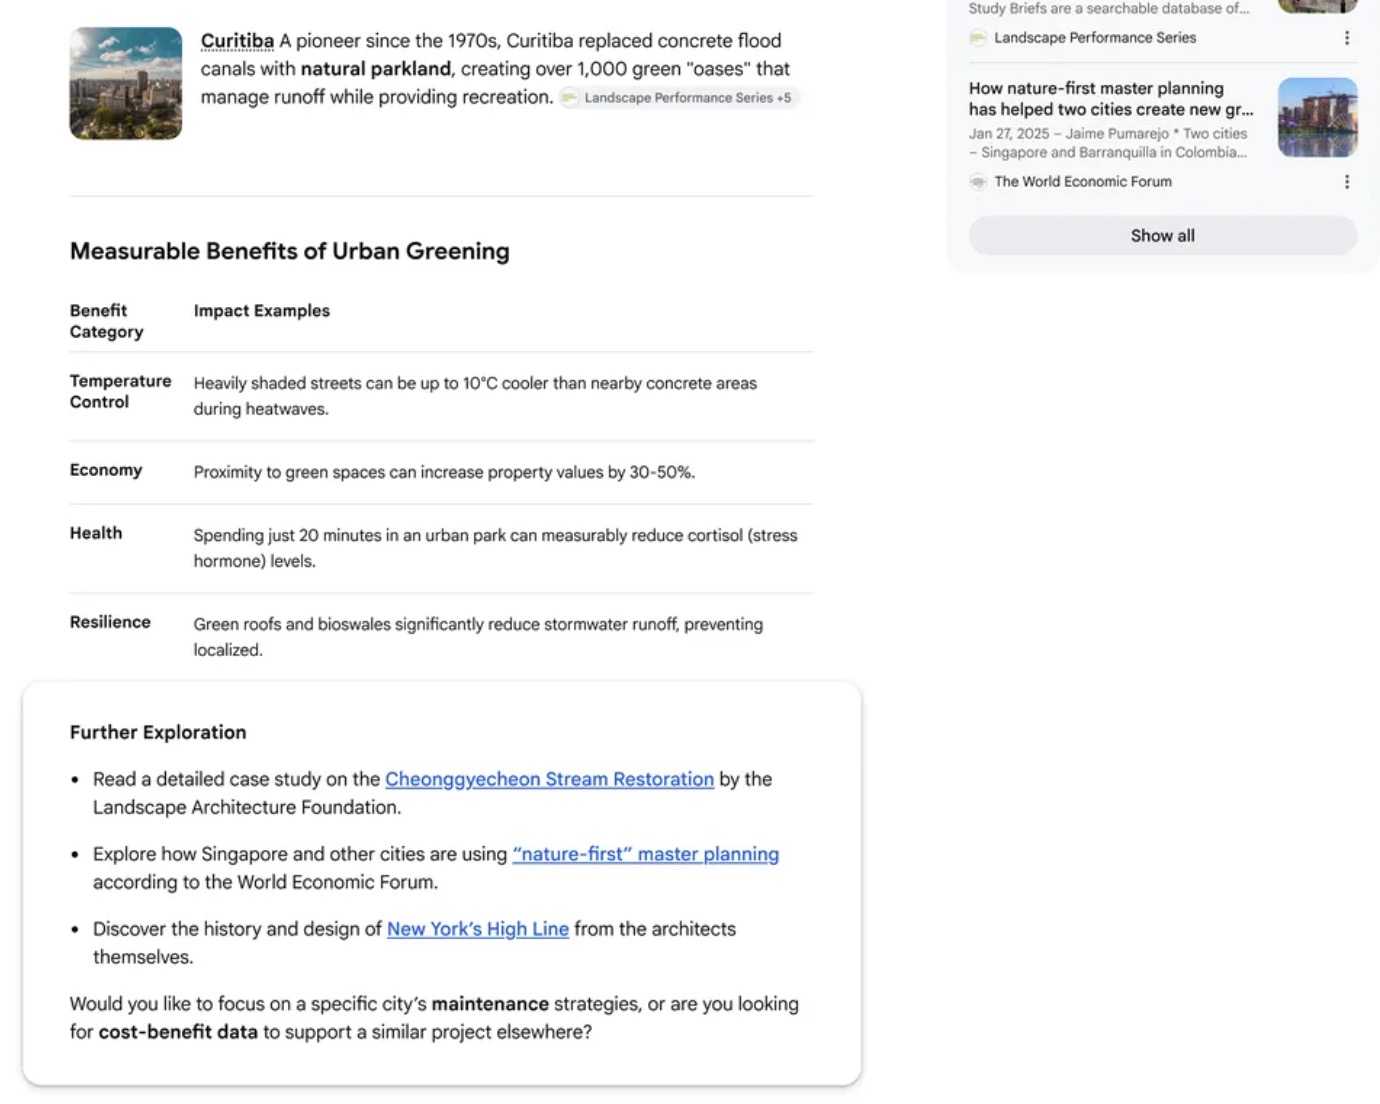This screenshot has height=1104, width=1380.
Task: Click the Landscape Performance Series favicon in sidebar
Action: click(978, 38)
